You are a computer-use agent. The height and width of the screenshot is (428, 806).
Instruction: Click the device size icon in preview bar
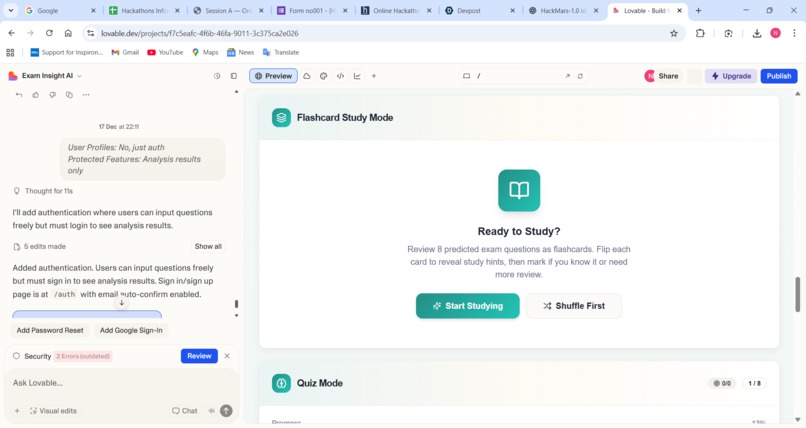(466, 76)
